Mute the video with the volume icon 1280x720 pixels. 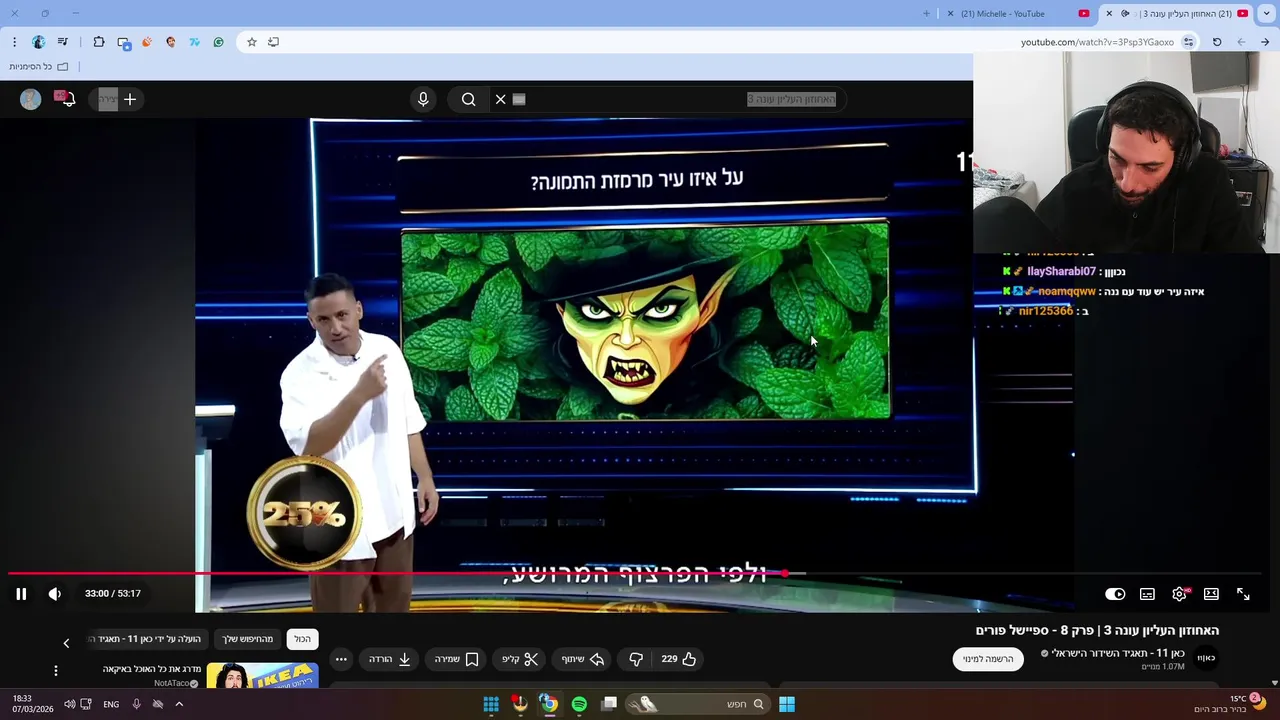click(x=55, y=594)
